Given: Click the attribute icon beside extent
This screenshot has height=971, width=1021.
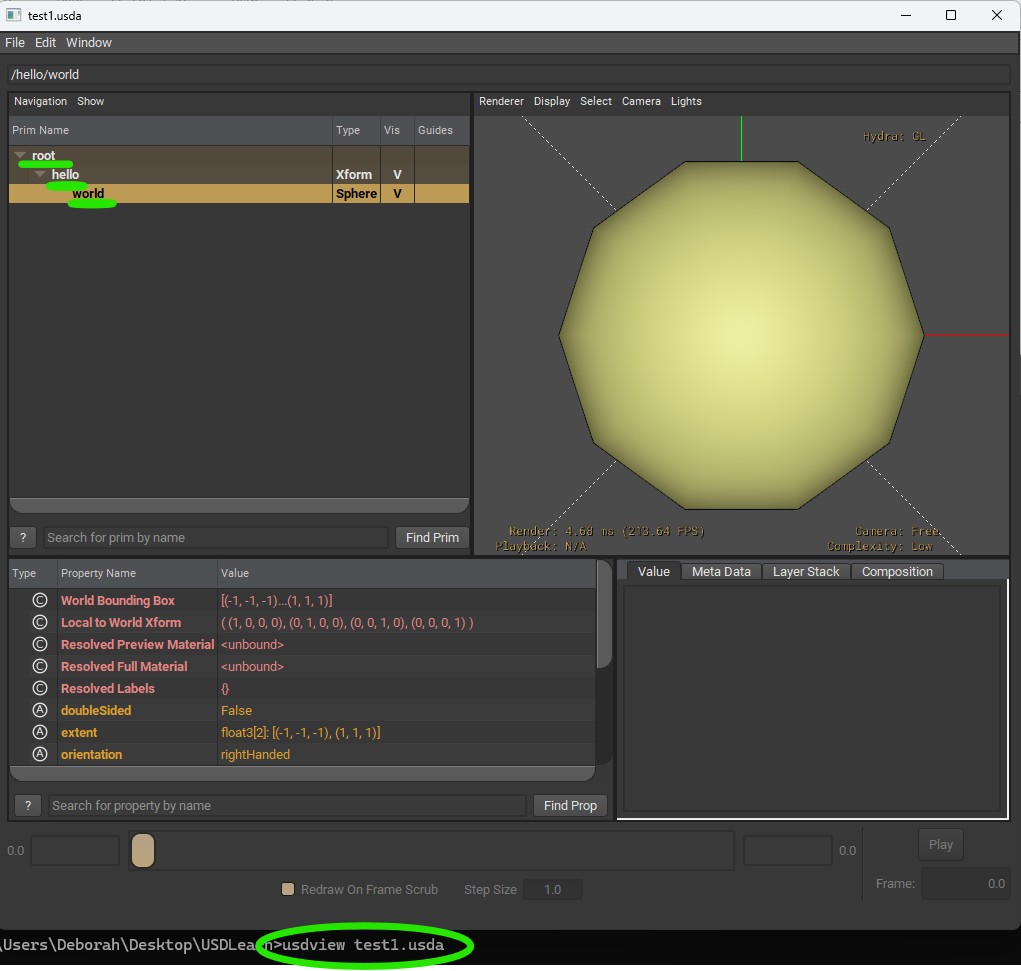Looking at the screenshot, I should point(40,733).
